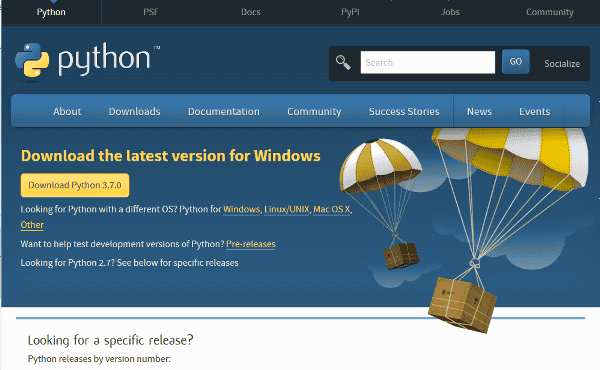Click the 'Looking for a specific release?' heading
The image size is (600, 370).
tap(110, 340)
